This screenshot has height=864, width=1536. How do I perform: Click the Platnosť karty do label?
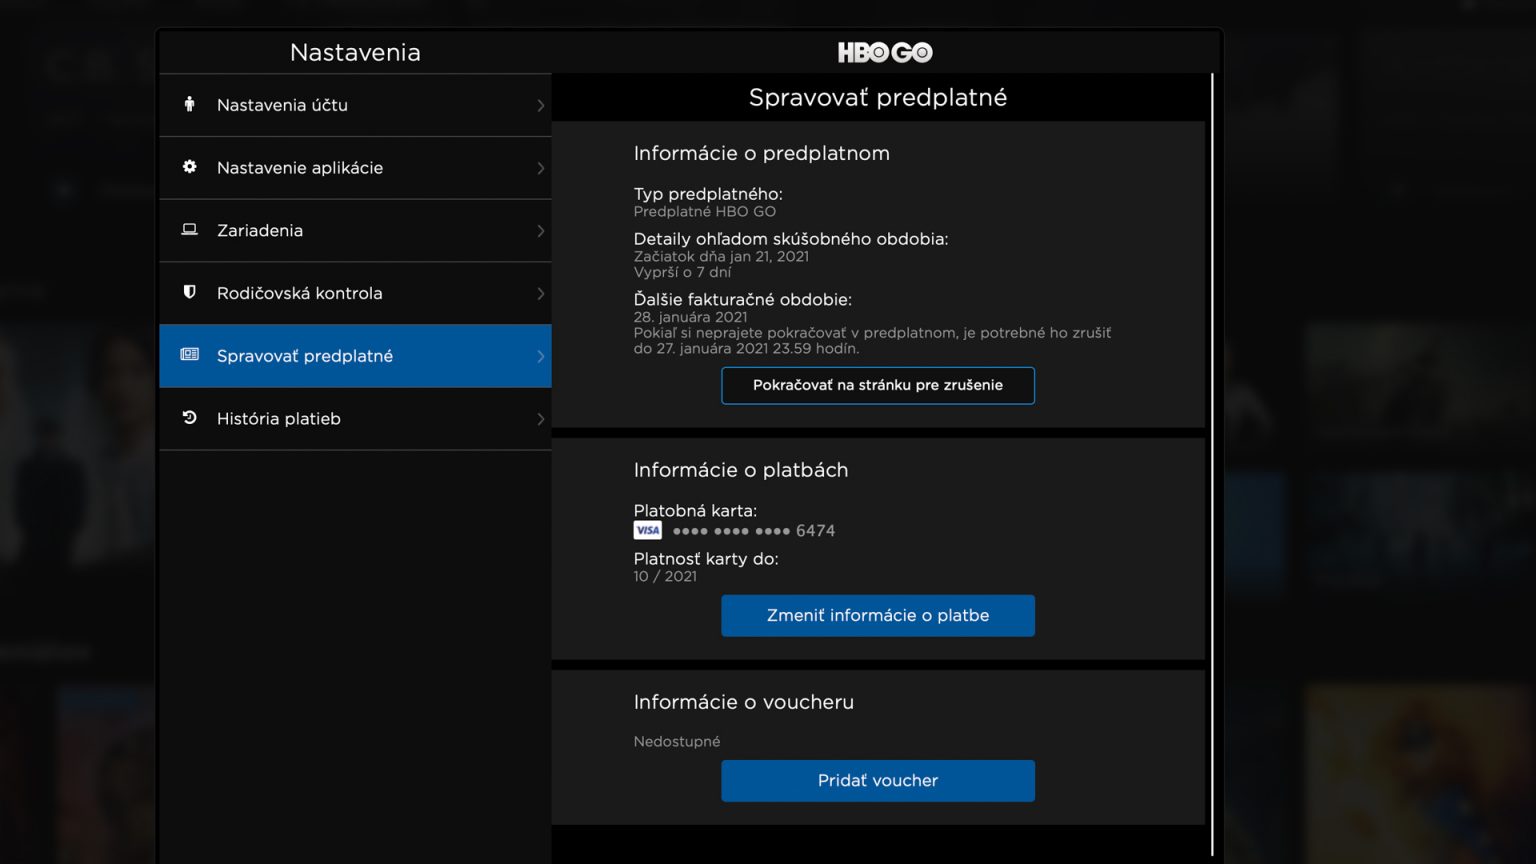coord(706,558)
